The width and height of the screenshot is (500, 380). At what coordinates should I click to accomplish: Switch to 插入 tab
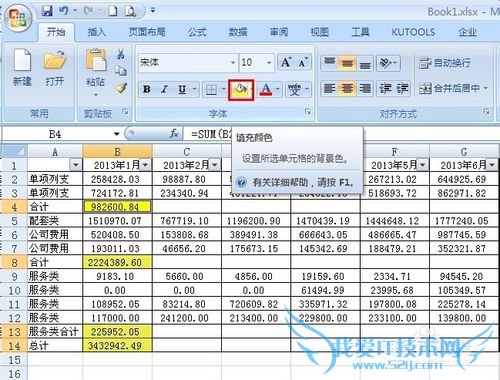click(x=97, y=32)
